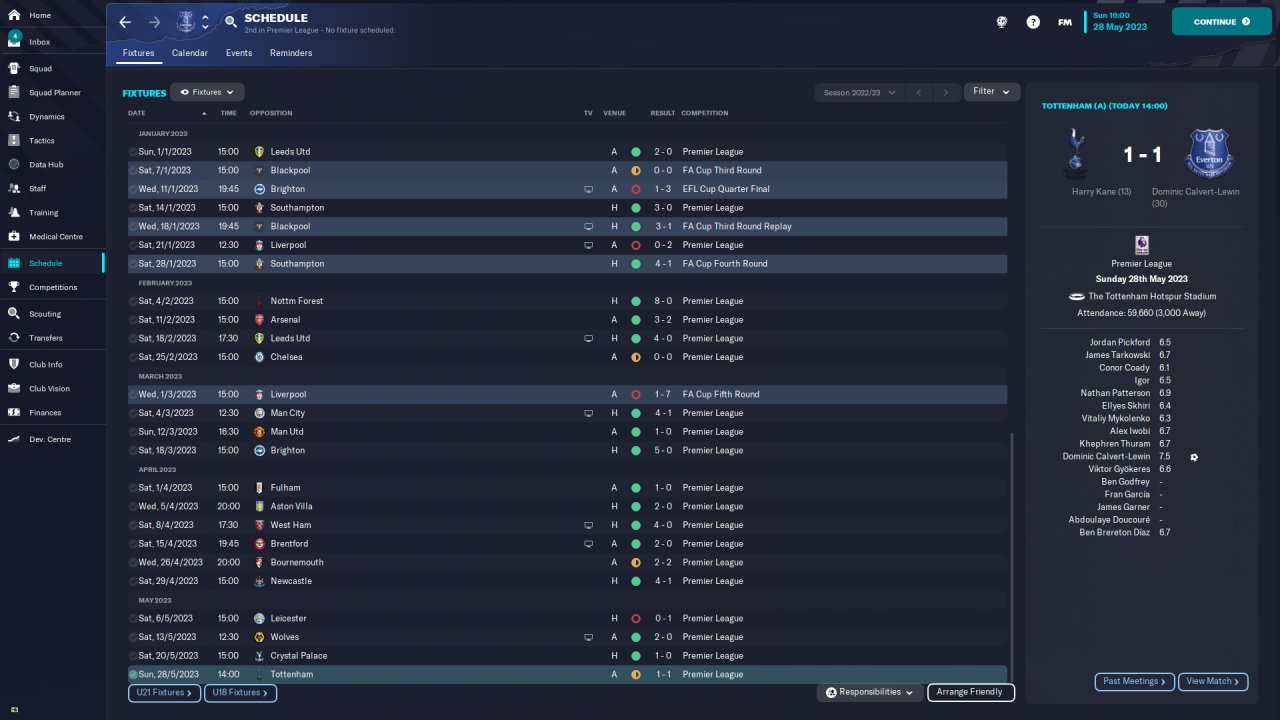Open the Dev. Centre icon
This screenshot has height=720, width=1280.
pos(14,440)
